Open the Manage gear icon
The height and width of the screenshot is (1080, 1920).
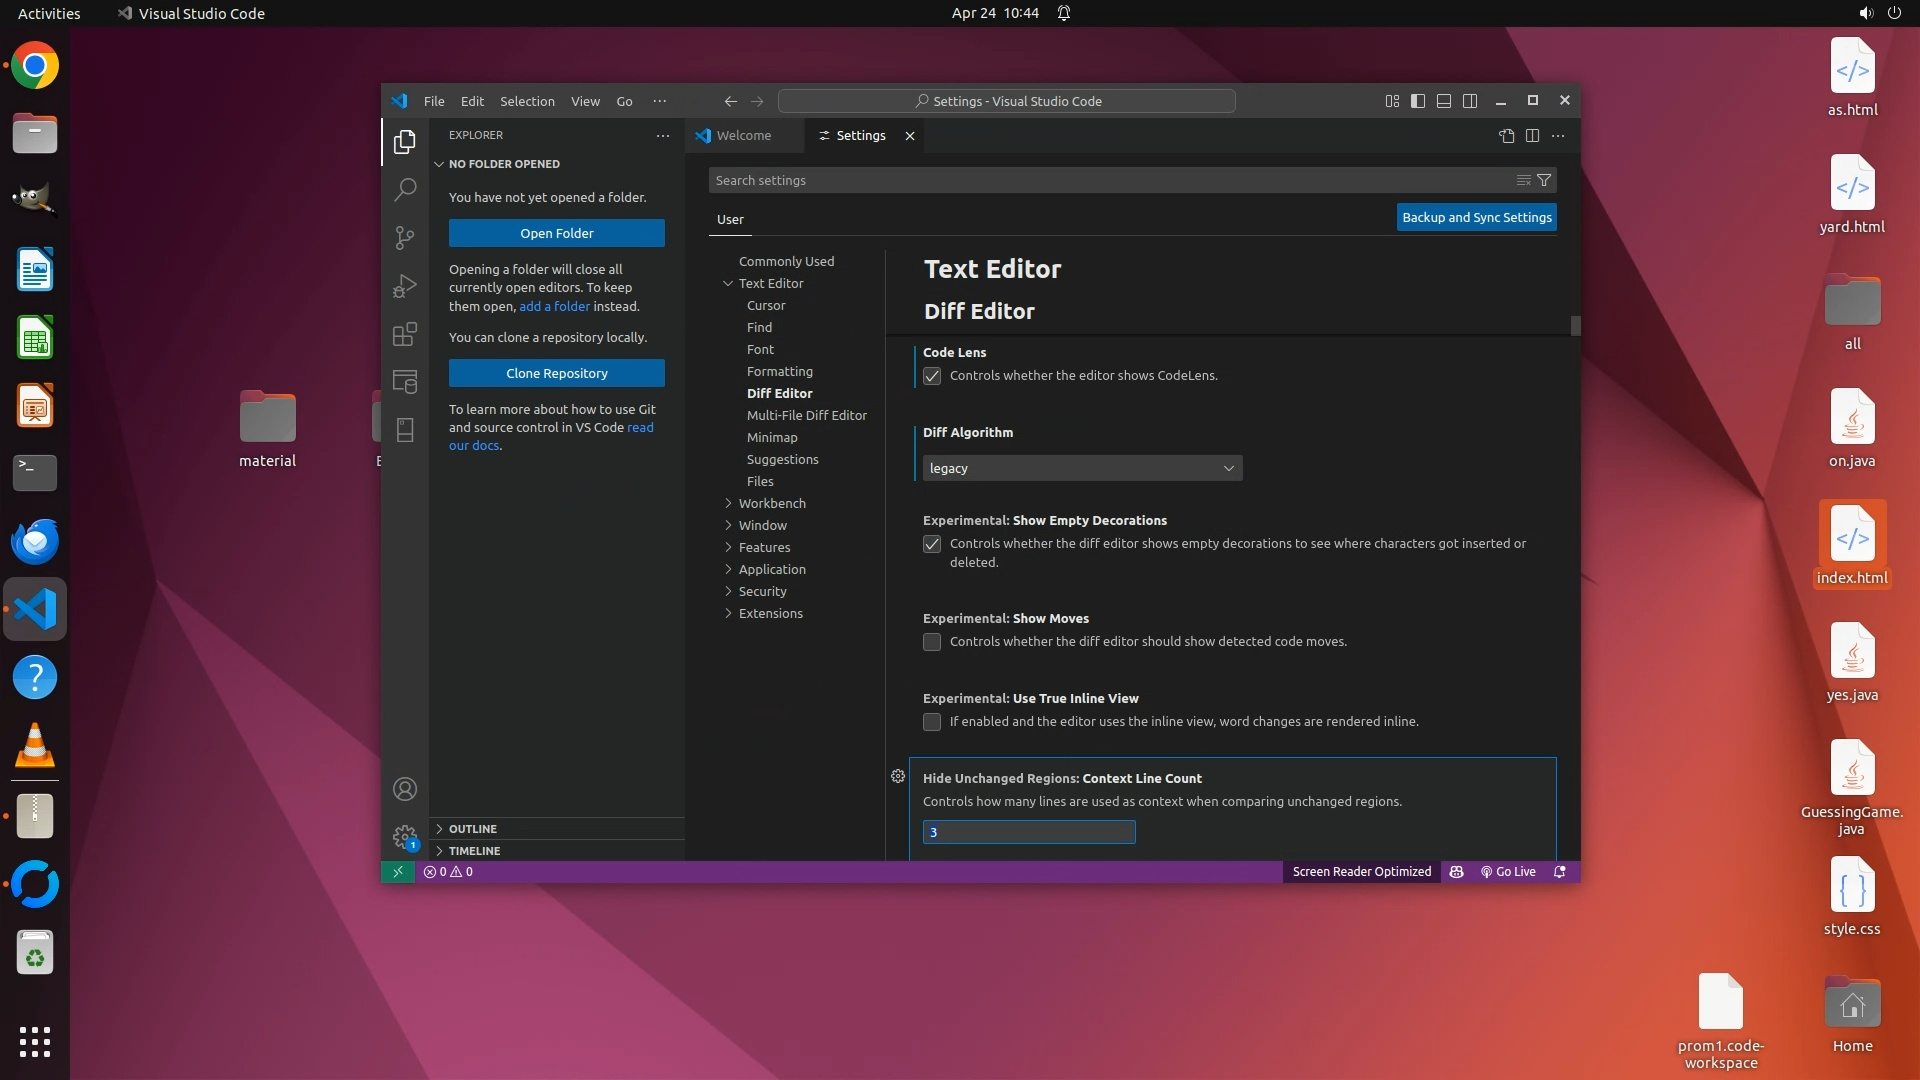coord(405,836)
